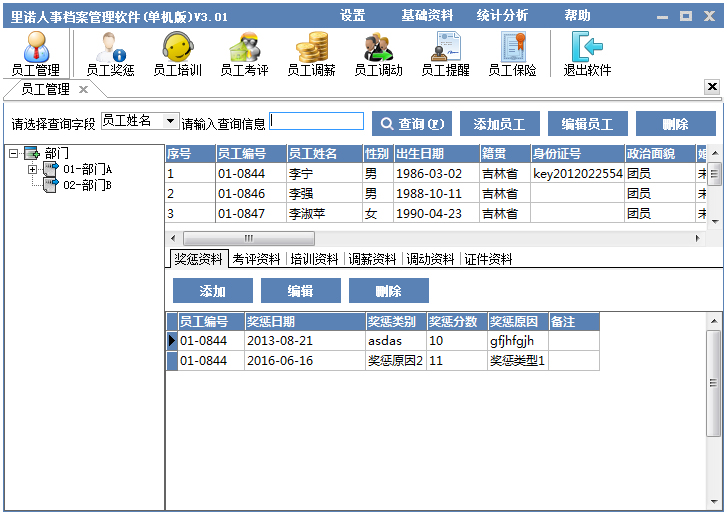727x514 pixels.
Task: Focus the 请输入查询信息 text field
Action: (317, 121)
